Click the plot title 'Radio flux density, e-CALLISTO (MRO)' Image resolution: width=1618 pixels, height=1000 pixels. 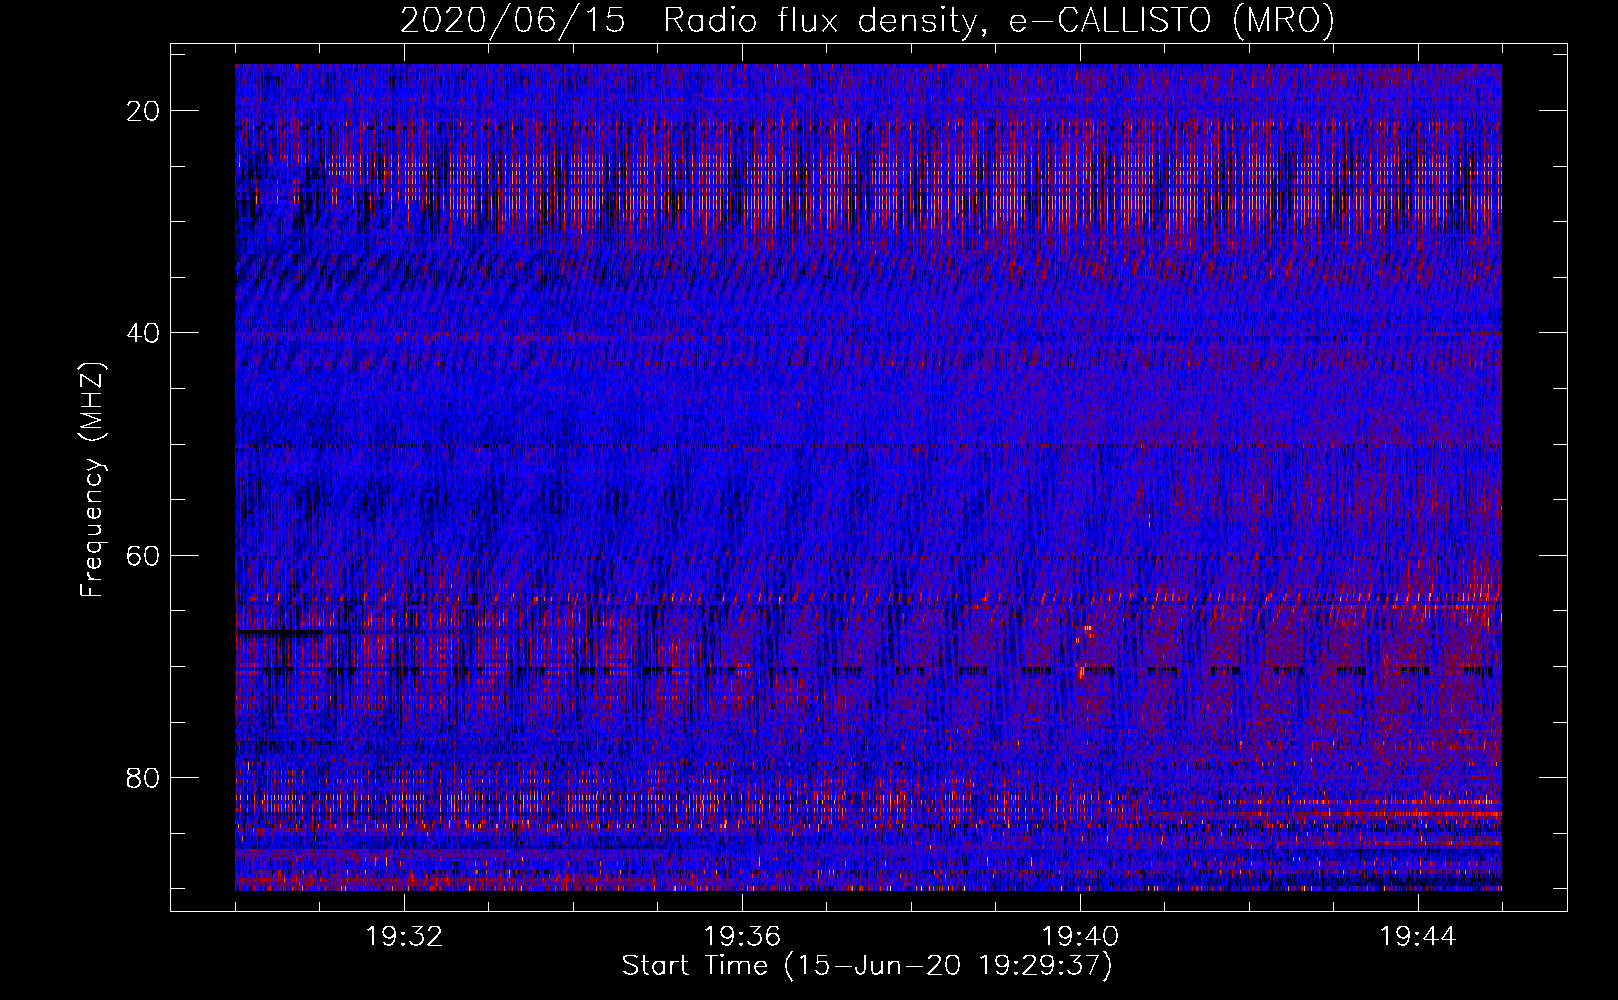999,20
